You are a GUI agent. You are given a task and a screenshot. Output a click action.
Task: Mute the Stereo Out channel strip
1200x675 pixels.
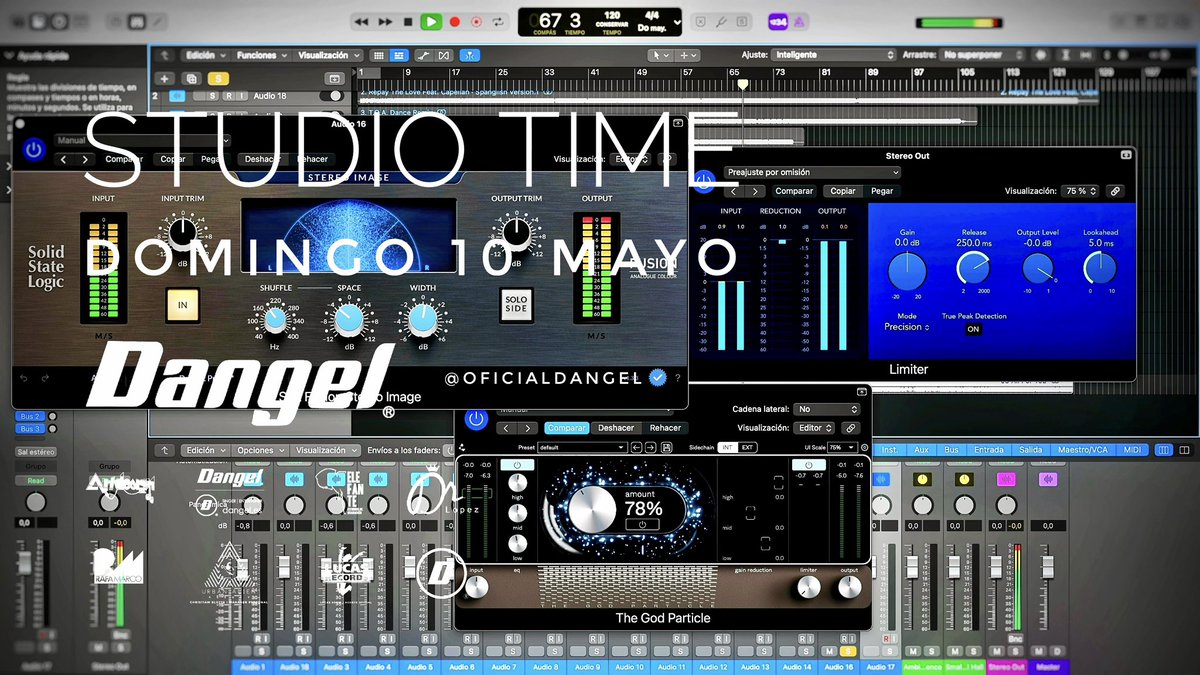[x=999, y=651]
